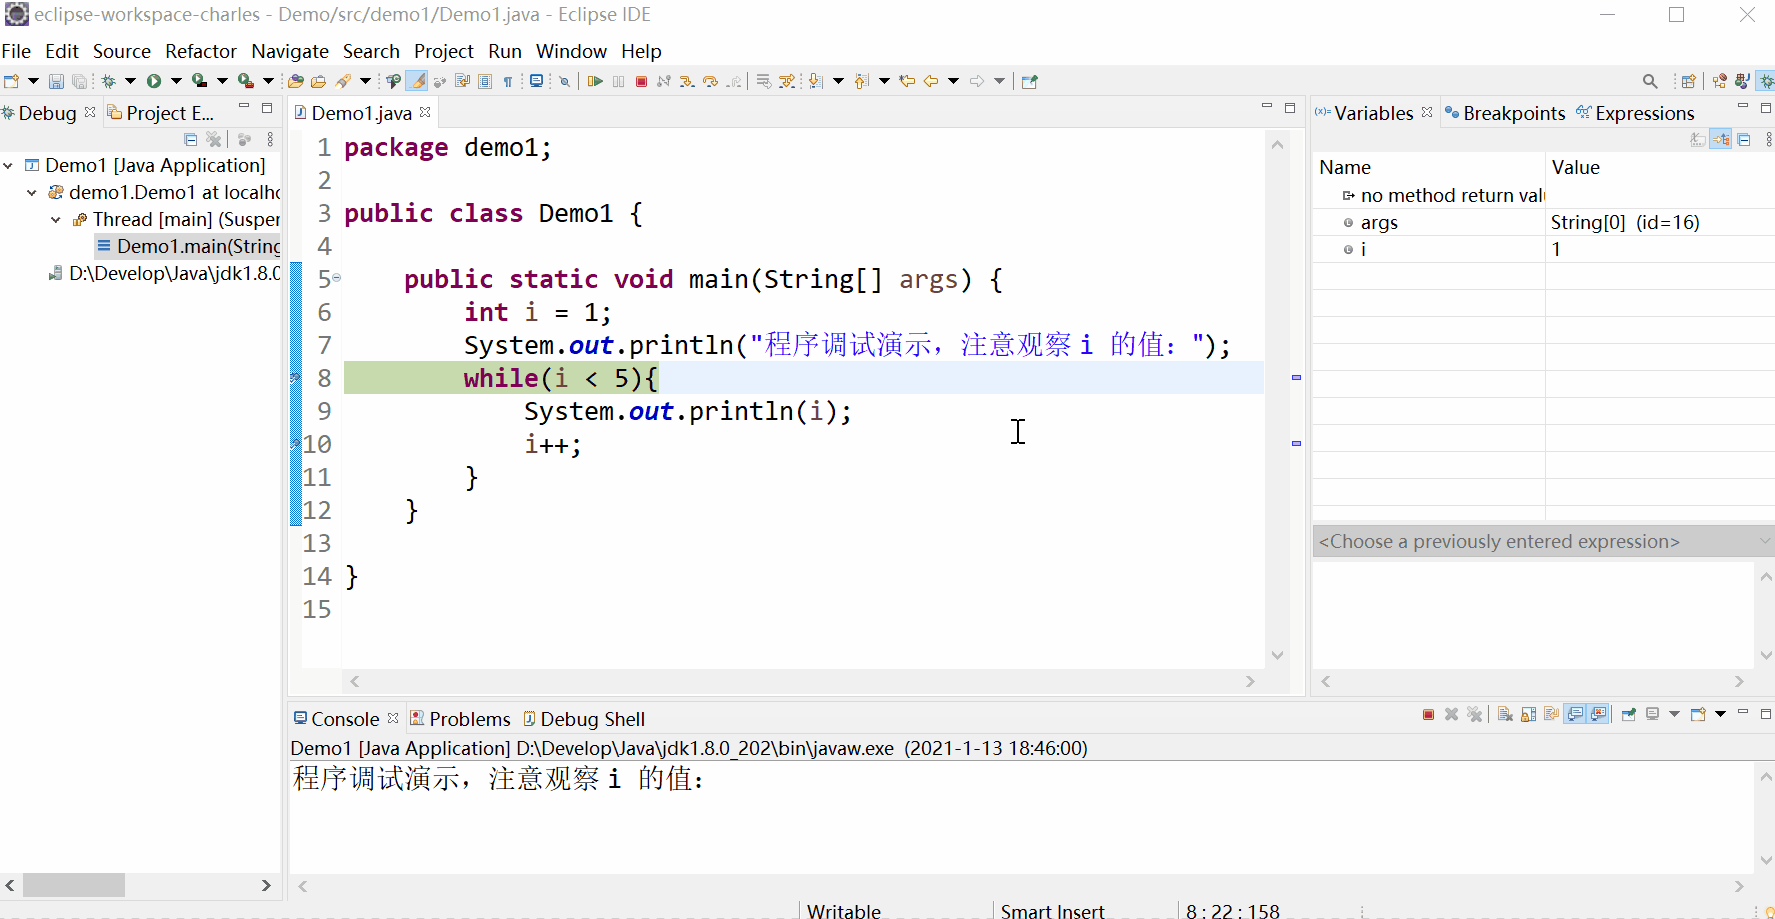
Task: Collapse Demo1 [Java Application] tree node
Action: (8, 165)
